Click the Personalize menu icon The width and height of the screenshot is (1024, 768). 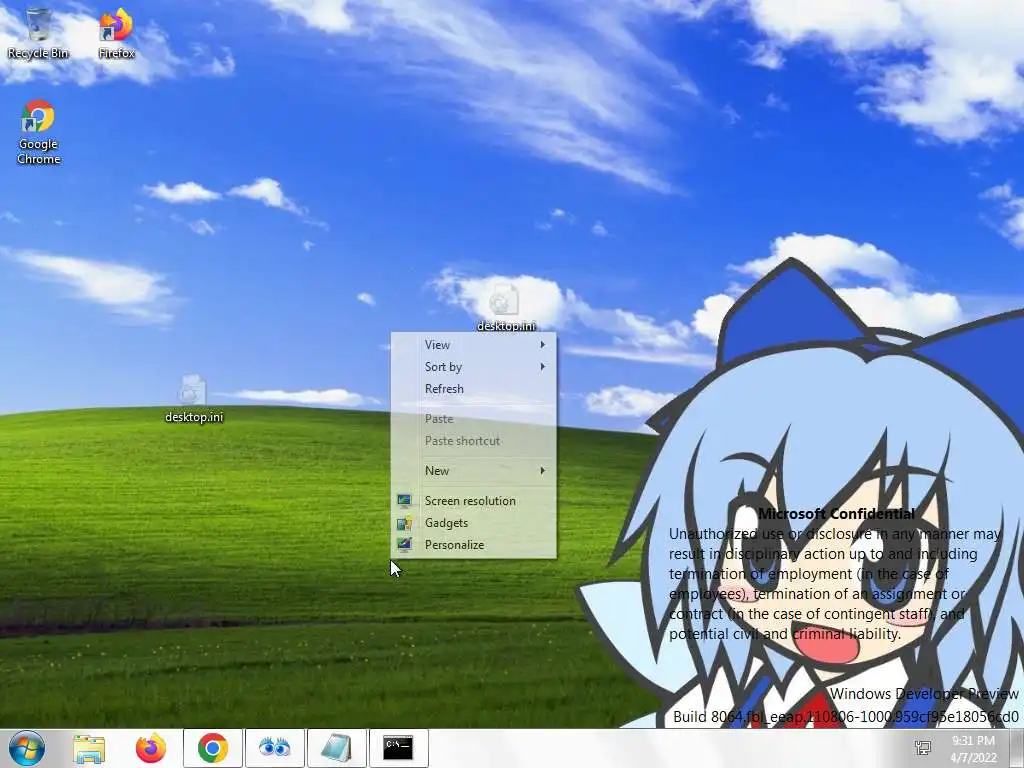pos(404,545)
